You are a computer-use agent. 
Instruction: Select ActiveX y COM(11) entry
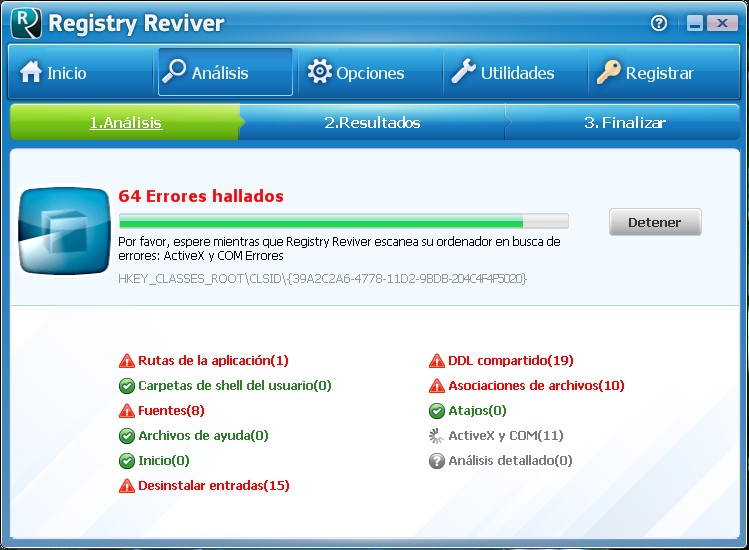point(506,436)
